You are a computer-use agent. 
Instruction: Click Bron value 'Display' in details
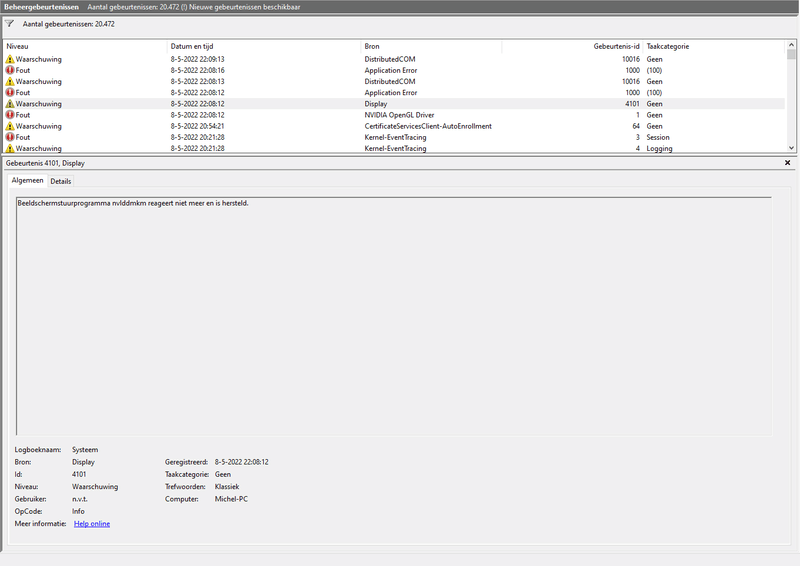click(83, 462)
